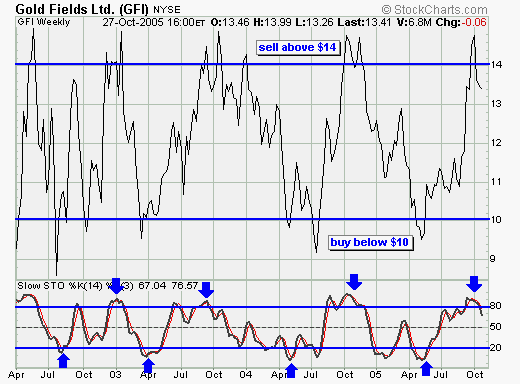Click the 'Gold Fields Ltd. (GFI)' chart title
The image size is (520, 384).
click(x=82, y=9)
